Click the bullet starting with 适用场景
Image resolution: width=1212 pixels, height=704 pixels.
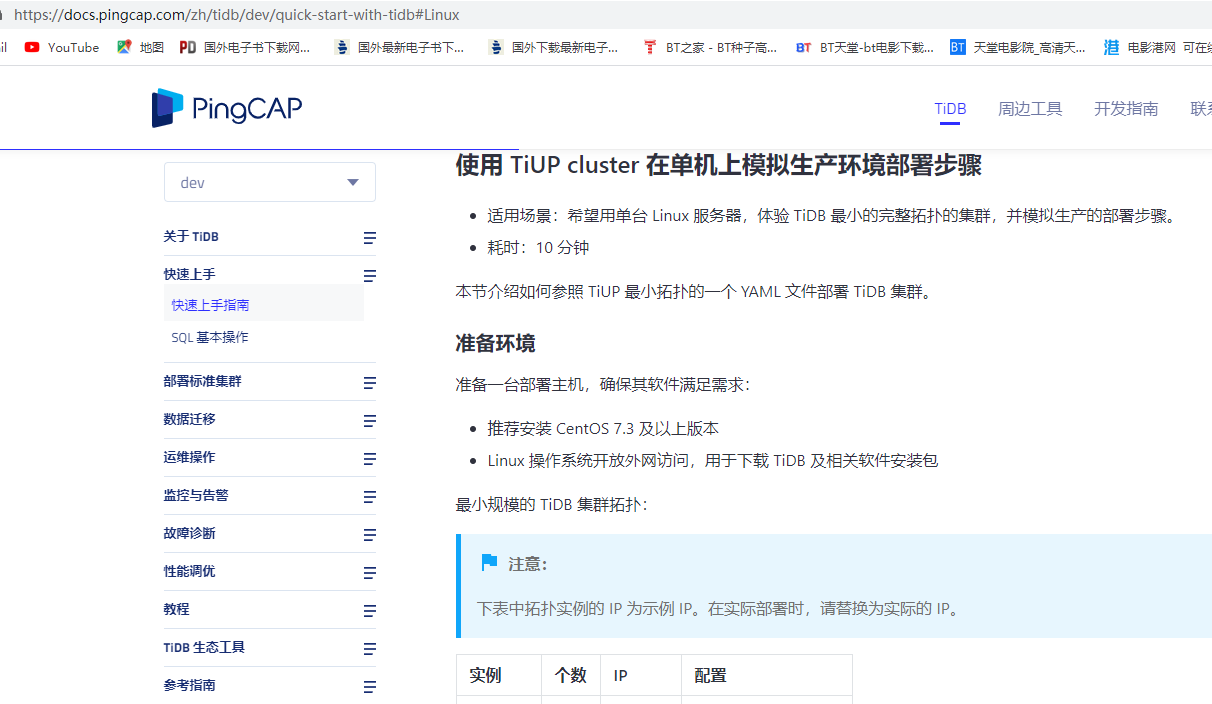[x=832, y=216]
